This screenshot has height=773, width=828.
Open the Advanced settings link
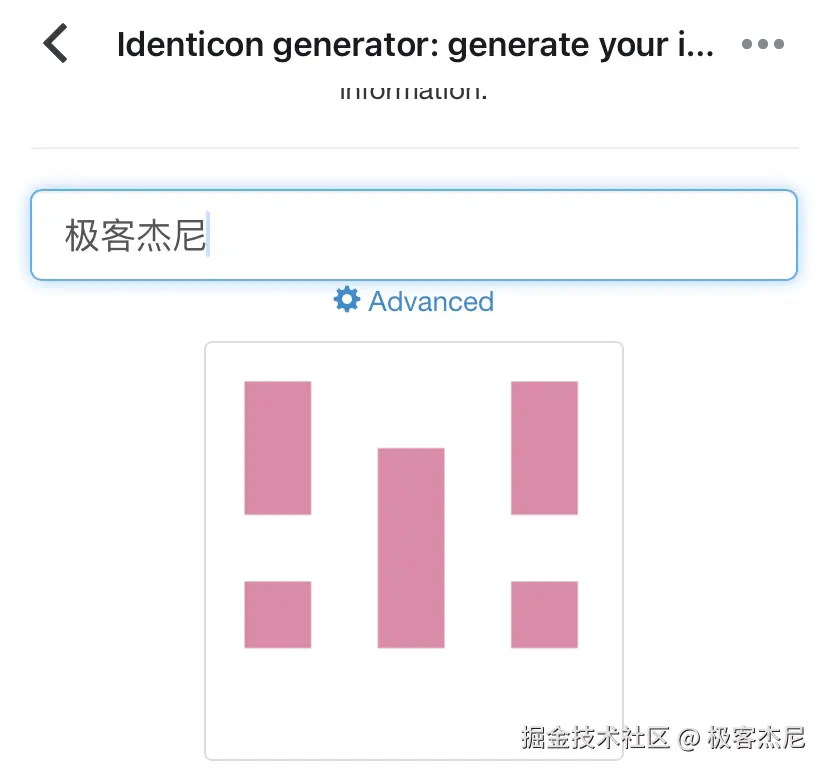click(x=430, y=301)
